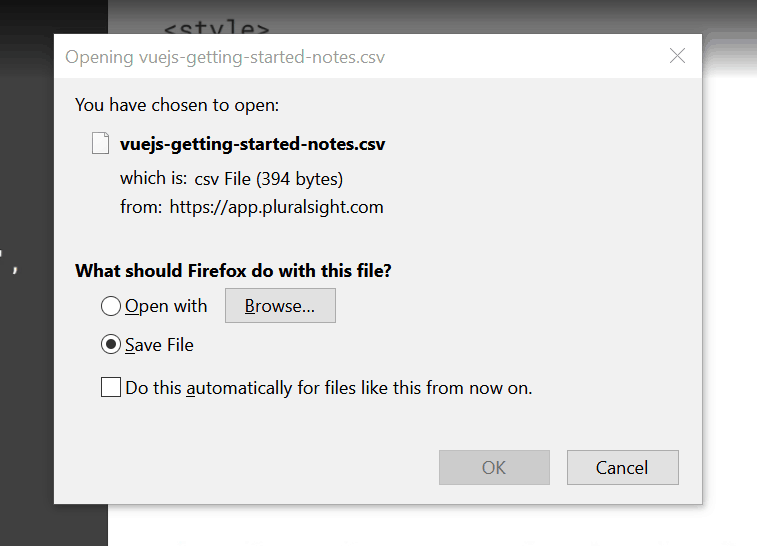The width and height of the screenshot is (757, 546).
Task: Select the Save File radio button
Action: coord(111,345)
